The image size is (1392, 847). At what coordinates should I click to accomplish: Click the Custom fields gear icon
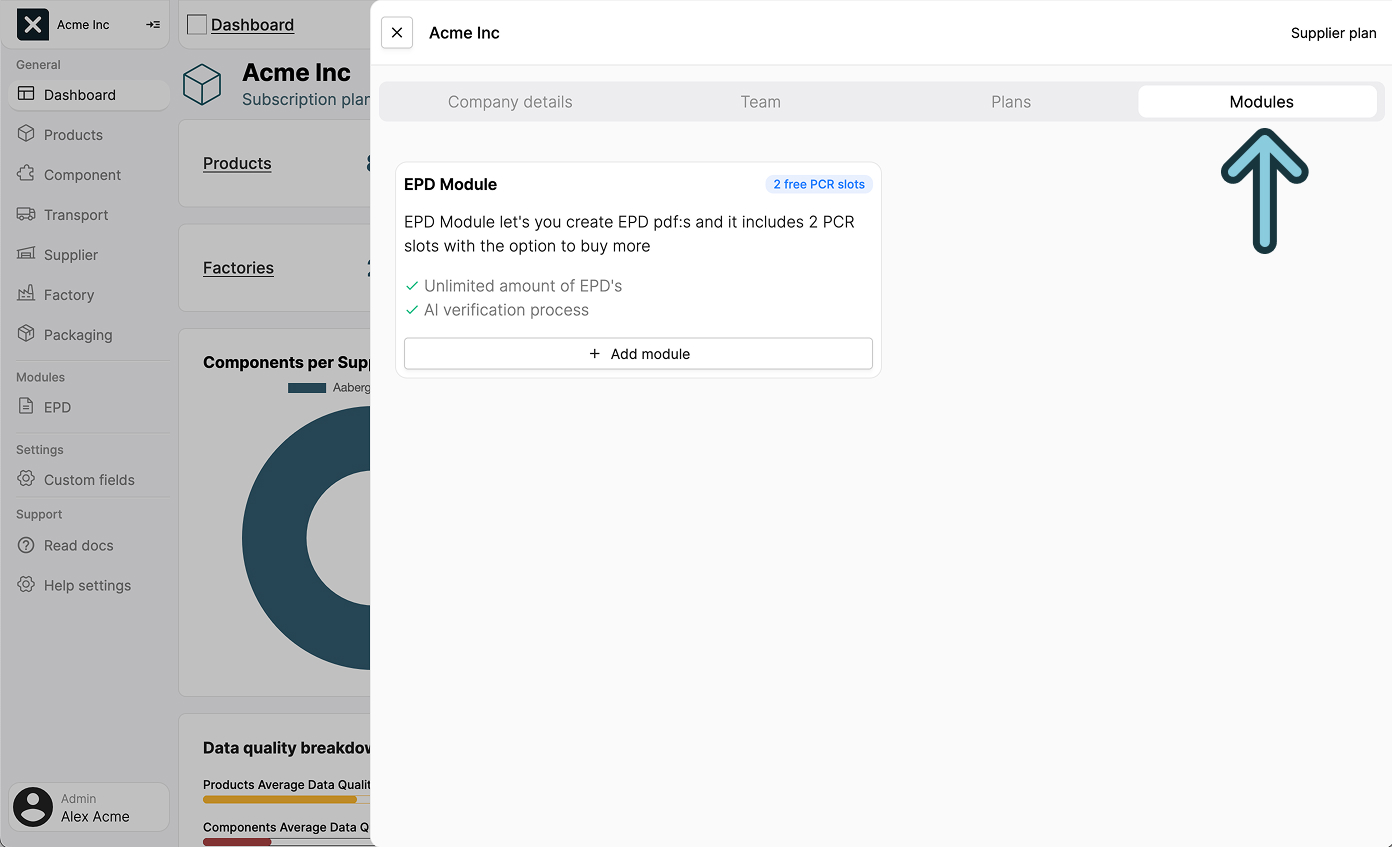26,479
